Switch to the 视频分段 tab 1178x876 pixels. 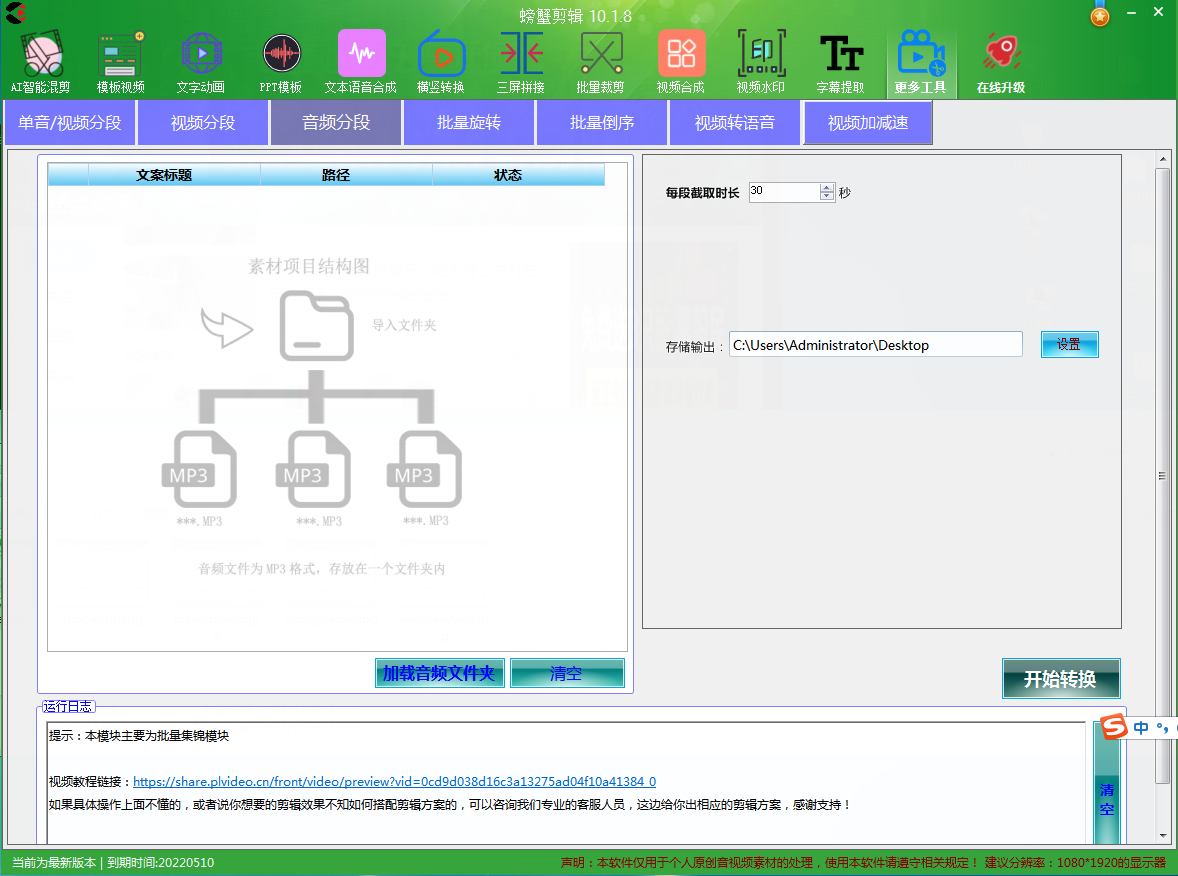click(x=203, y=122)
